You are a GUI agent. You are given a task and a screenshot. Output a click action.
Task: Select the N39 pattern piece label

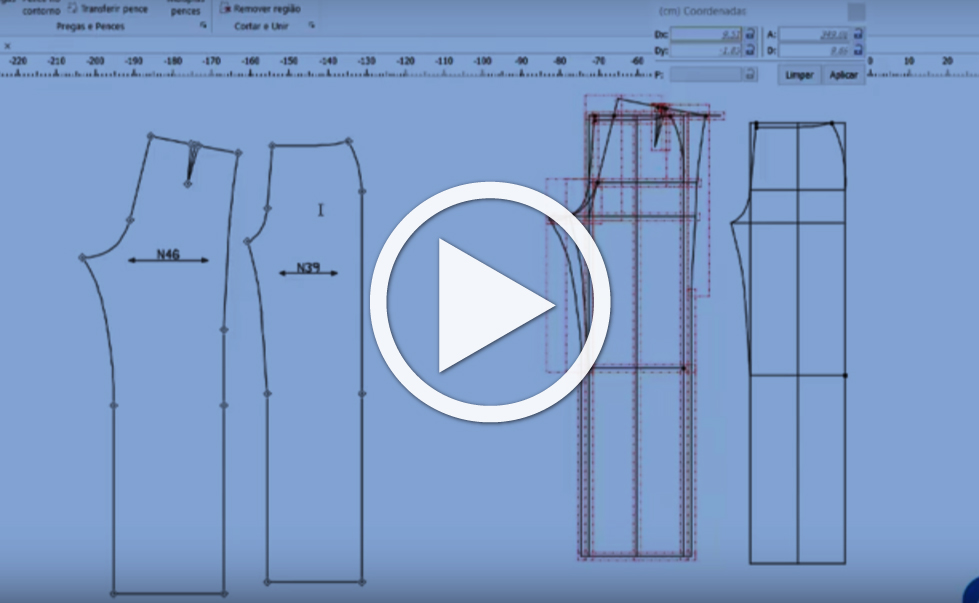pyautogui.click(x=308, y=267)
